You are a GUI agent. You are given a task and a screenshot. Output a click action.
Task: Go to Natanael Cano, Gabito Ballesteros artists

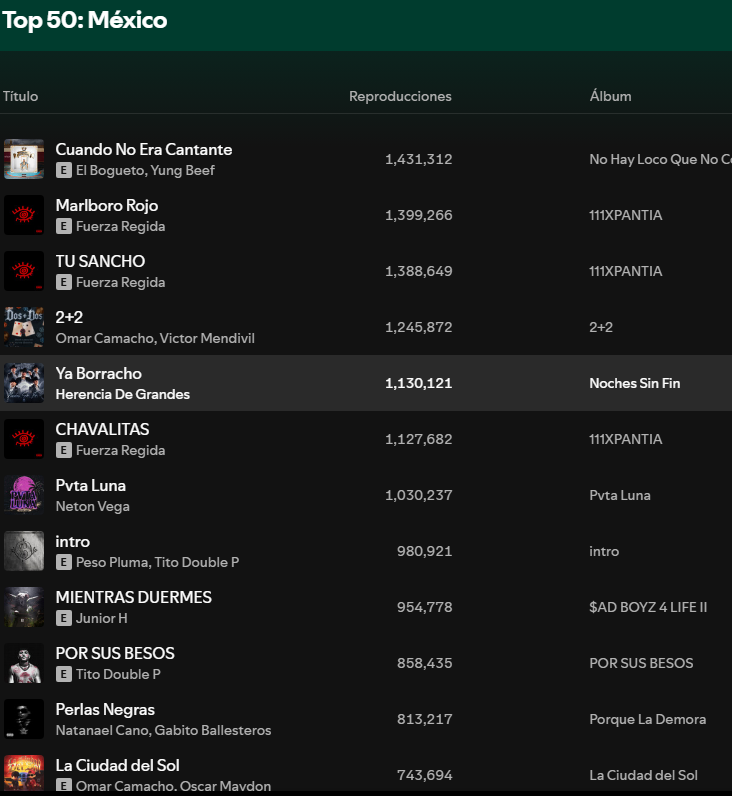(163, 730)
